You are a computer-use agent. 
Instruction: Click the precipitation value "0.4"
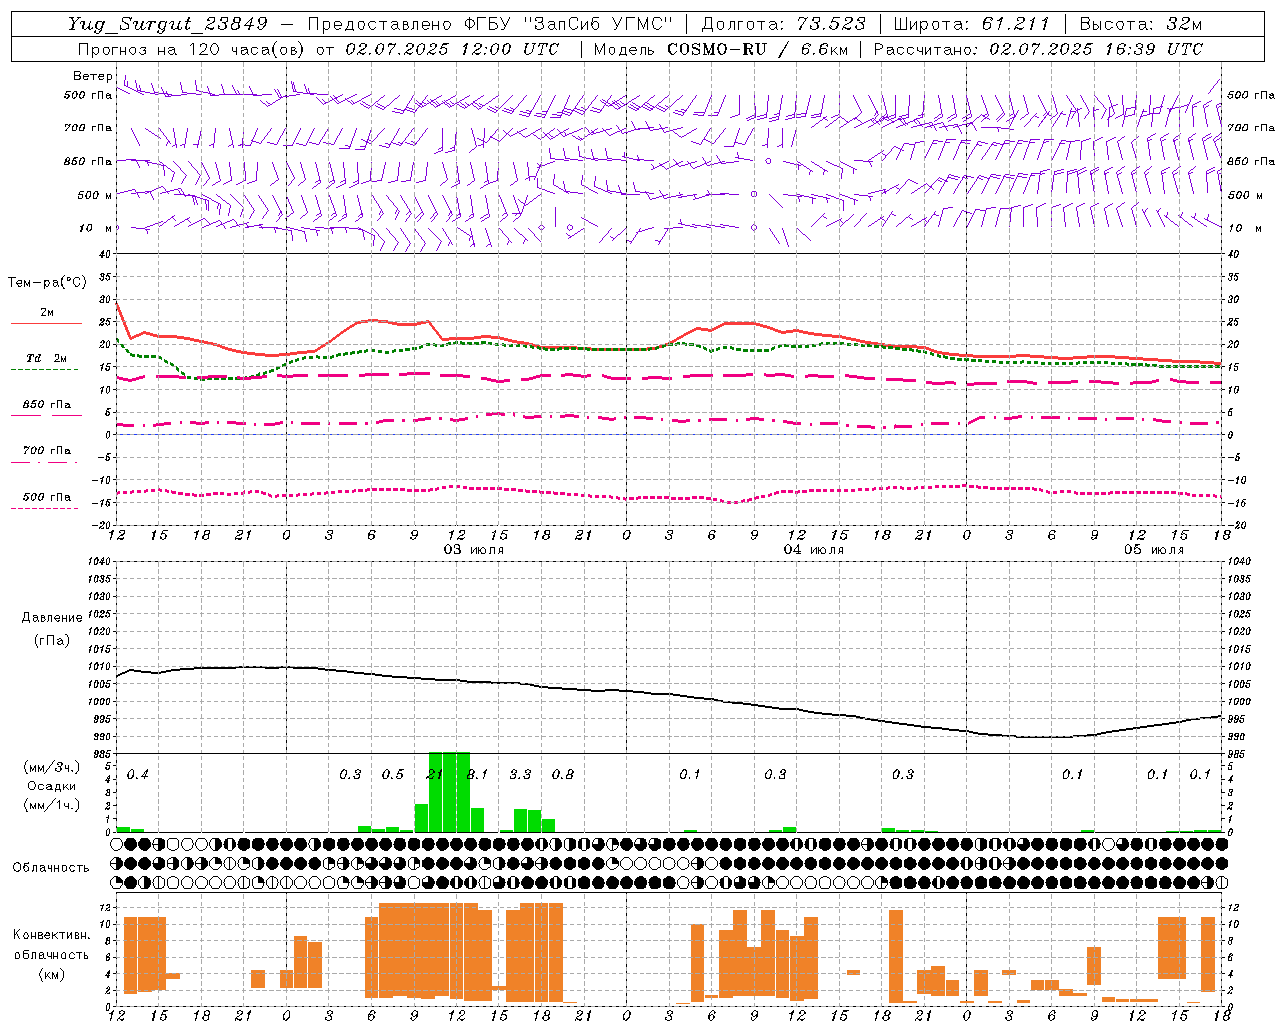137,775
